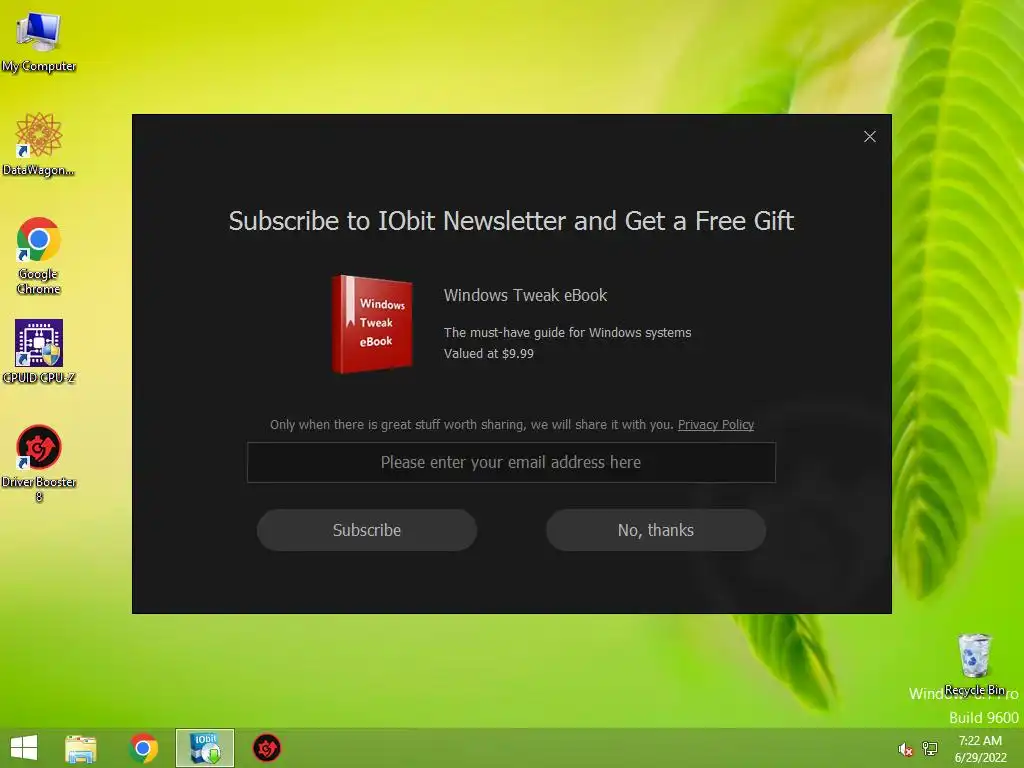Open the network tray icon
The height and width of the screenshot is (768, 1024).
(x=930, y=749)
